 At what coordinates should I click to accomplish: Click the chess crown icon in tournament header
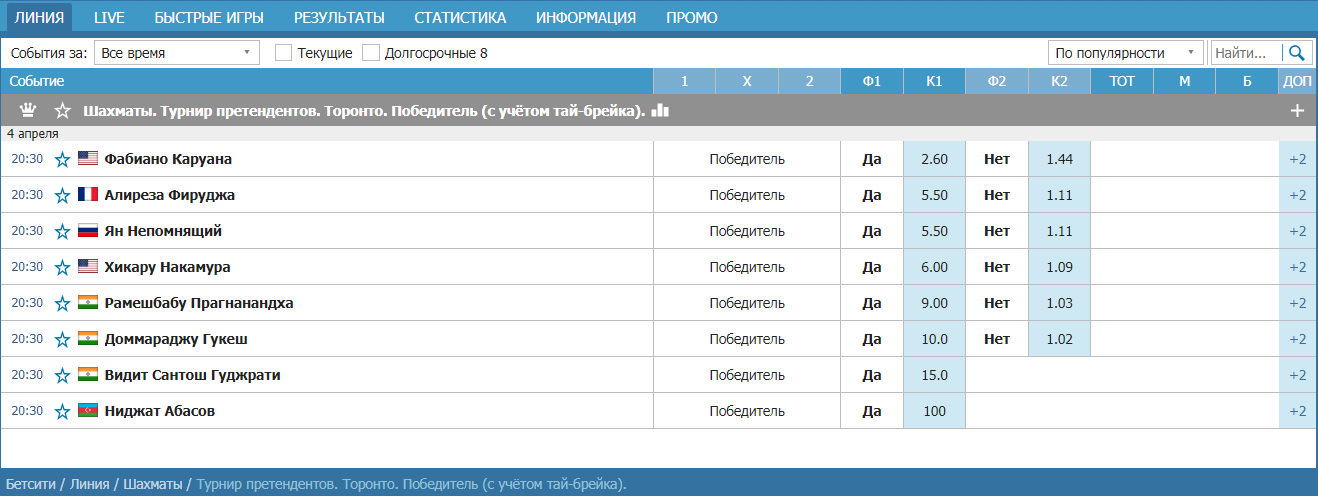coord(28,111)
